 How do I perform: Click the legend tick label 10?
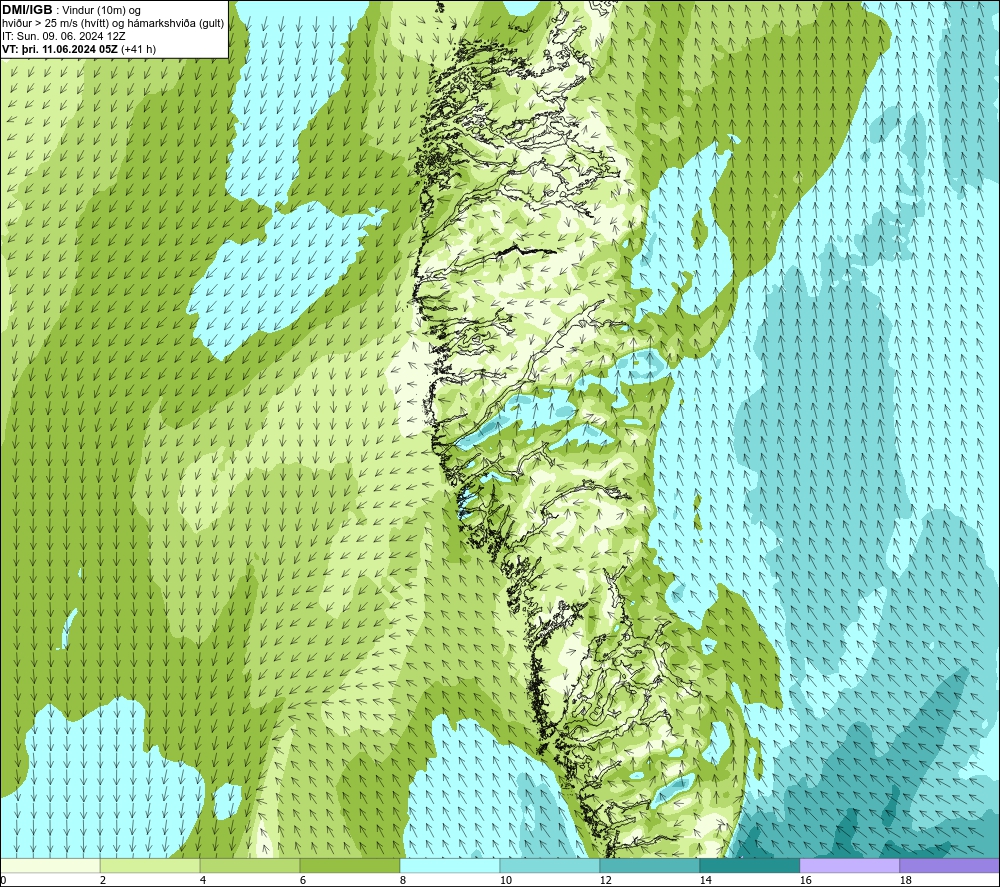505,880
